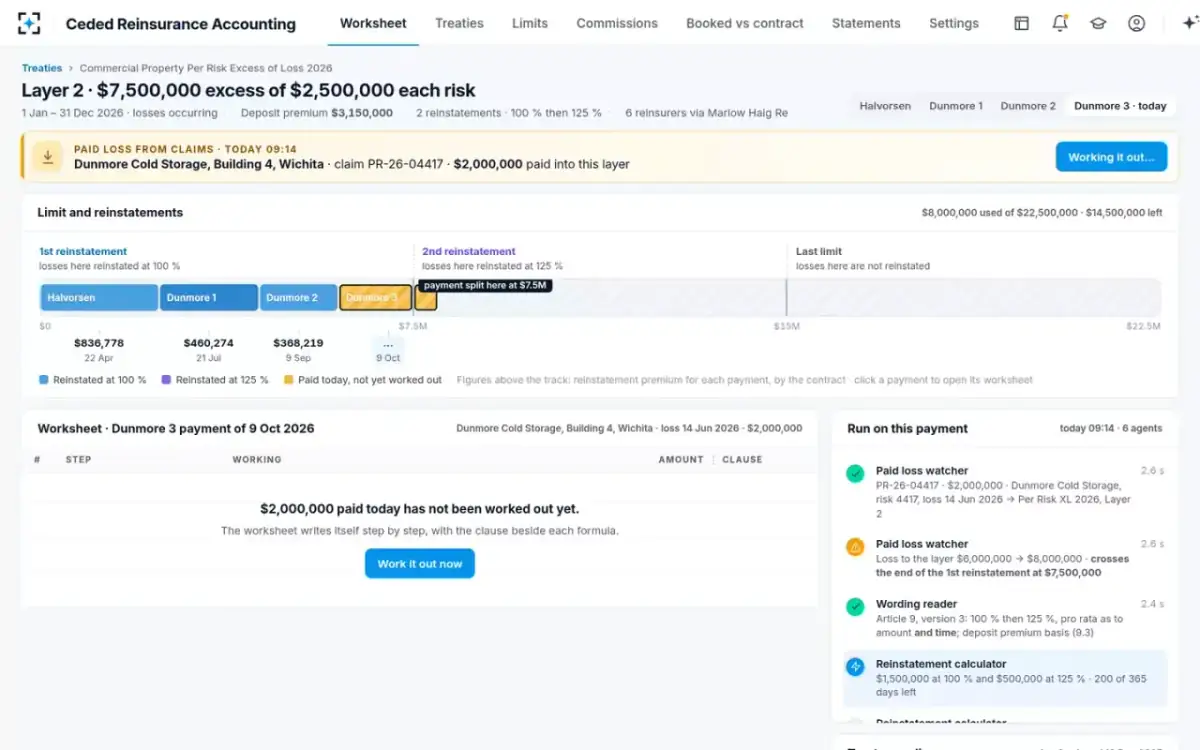Viewport: 1200px width, 750px height.
Task: Open the user account icon
Action: tap(1136, 23)
